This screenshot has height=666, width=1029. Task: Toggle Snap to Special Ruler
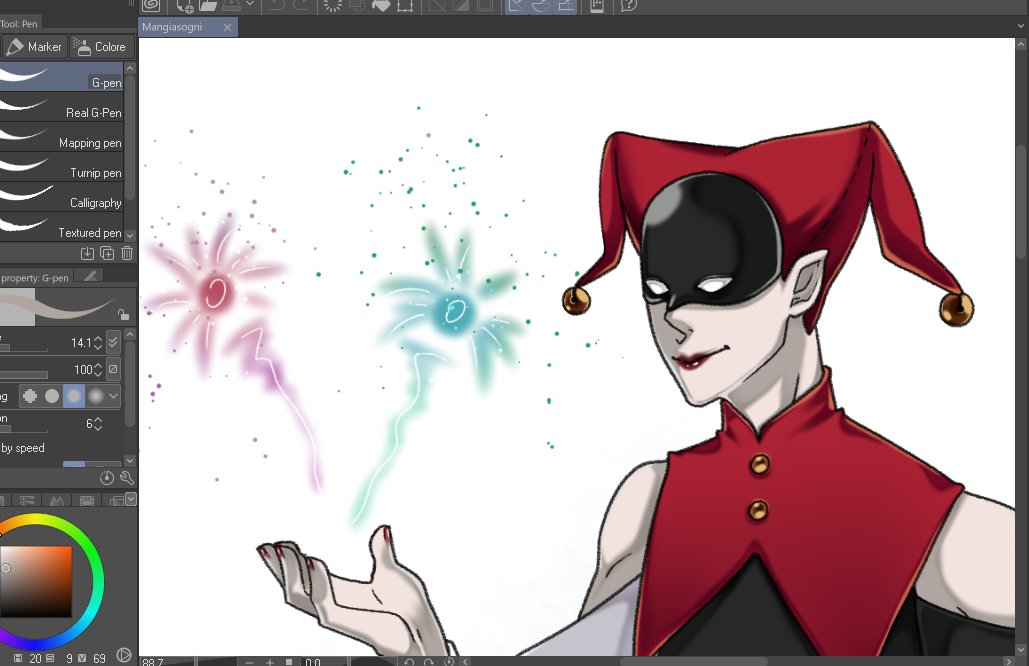tap(540, 5)
